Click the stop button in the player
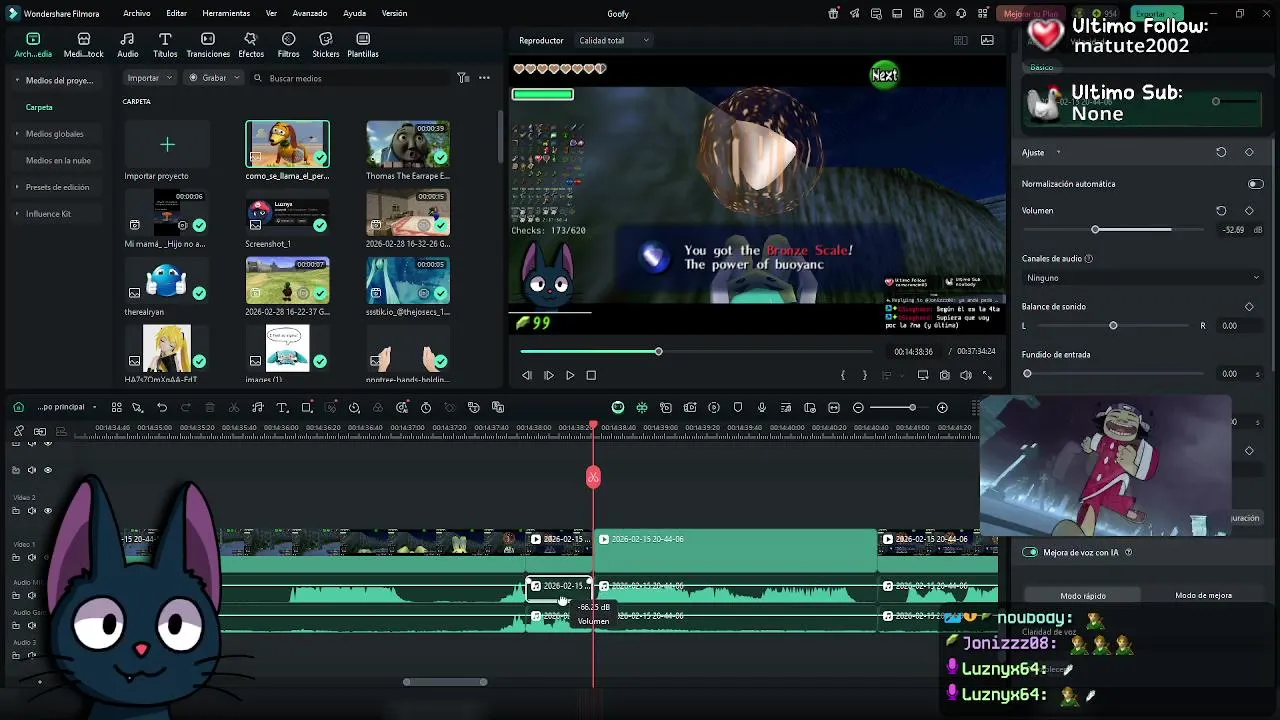1280x720 pixels. pos(591,375)
